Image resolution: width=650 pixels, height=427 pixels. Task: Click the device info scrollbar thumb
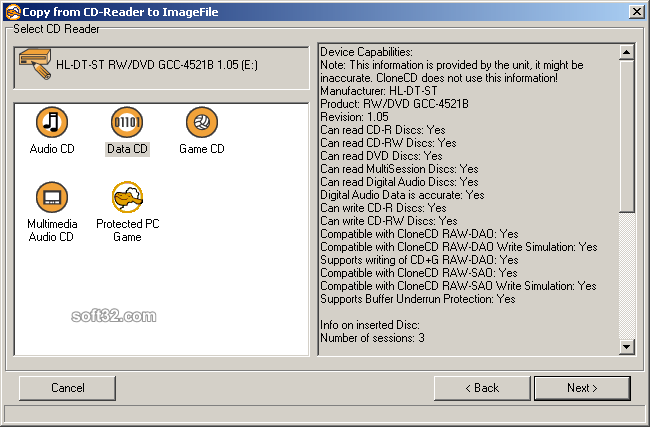coord(626,136)
